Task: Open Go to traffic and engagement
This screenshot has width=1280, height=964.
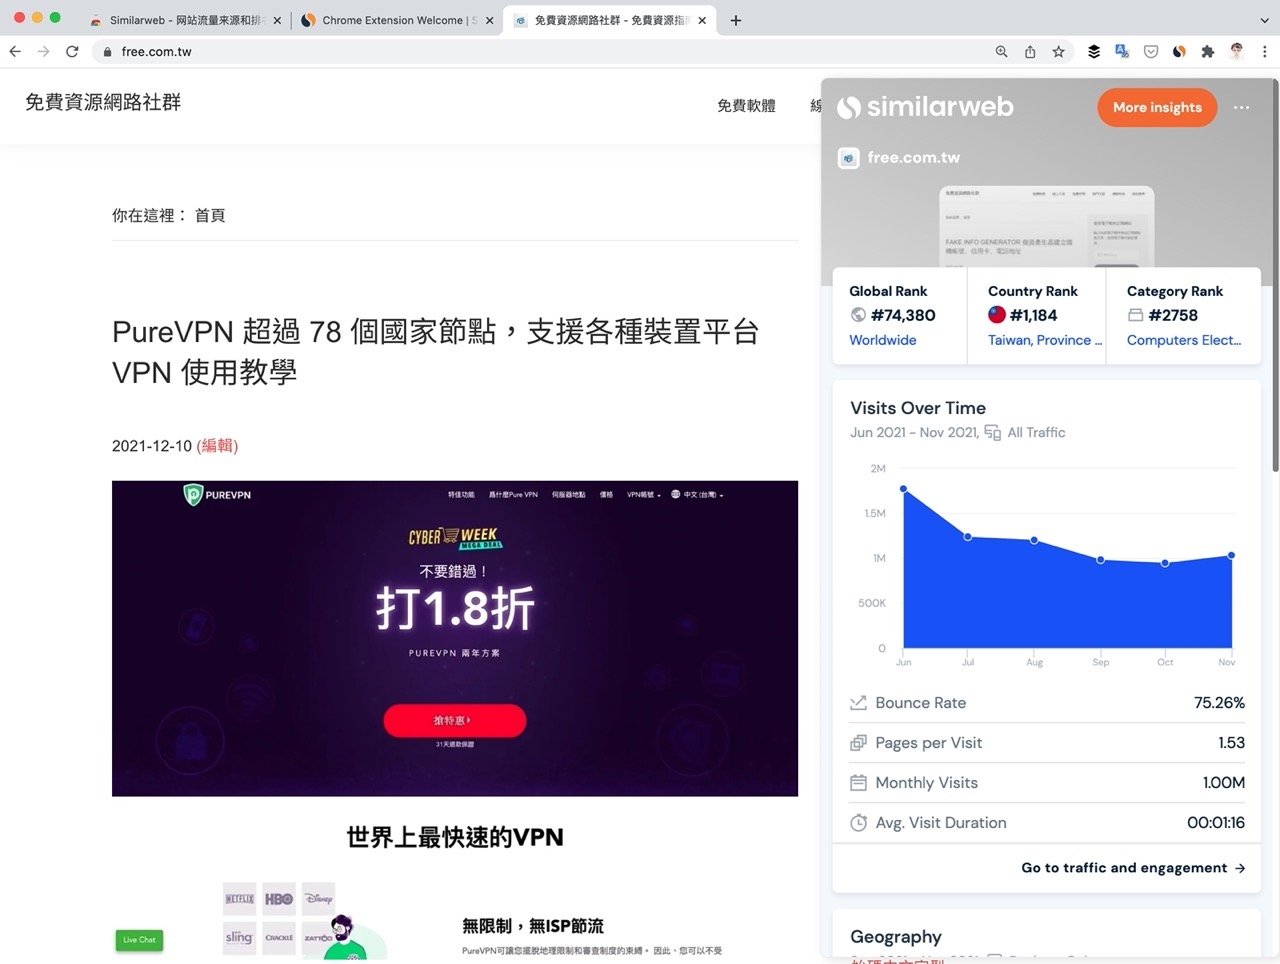Action: tap(1133, 868)
